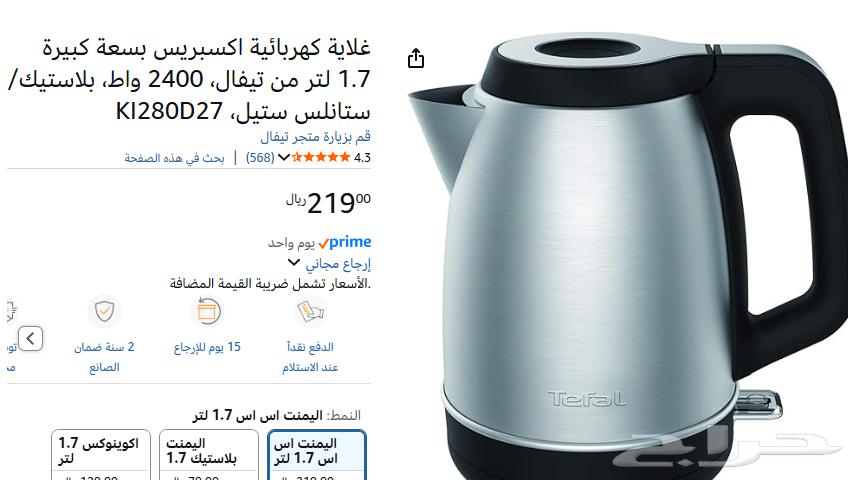Click the 2 سنة ضمان الصانع label
This screenshot has height=480, width=848.
pos(104,357)
